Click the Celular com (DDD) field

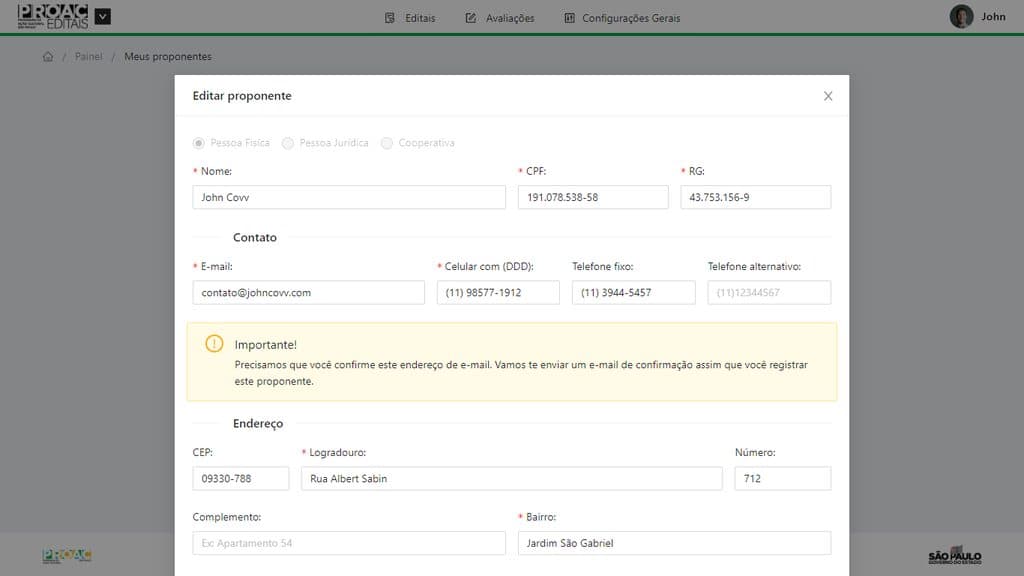click(x=498, y=293)
